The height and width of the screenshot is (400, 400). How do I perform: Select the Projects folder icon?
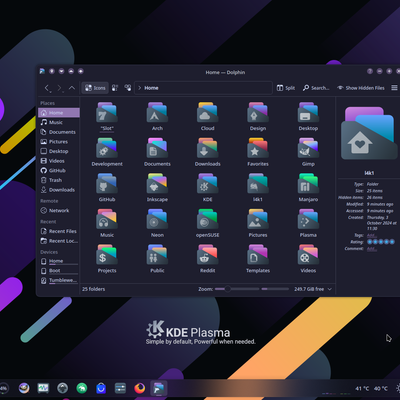(x=107, y=255)
